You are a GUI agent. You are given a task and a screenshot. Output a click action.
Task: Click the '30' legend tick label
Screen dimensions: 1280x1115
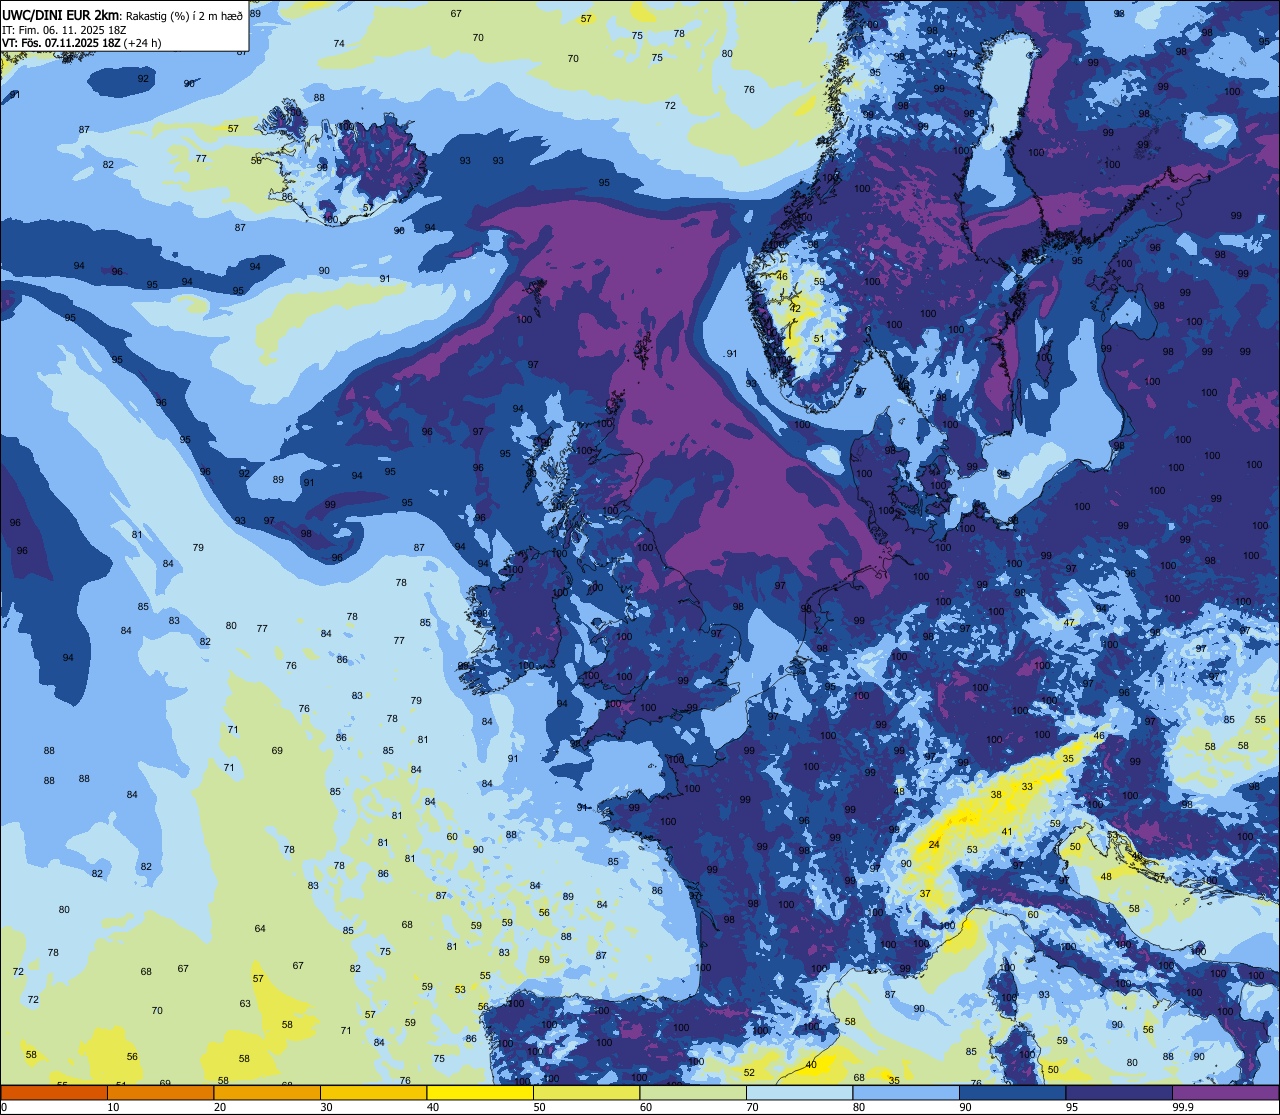click(x=326, y=1107)
